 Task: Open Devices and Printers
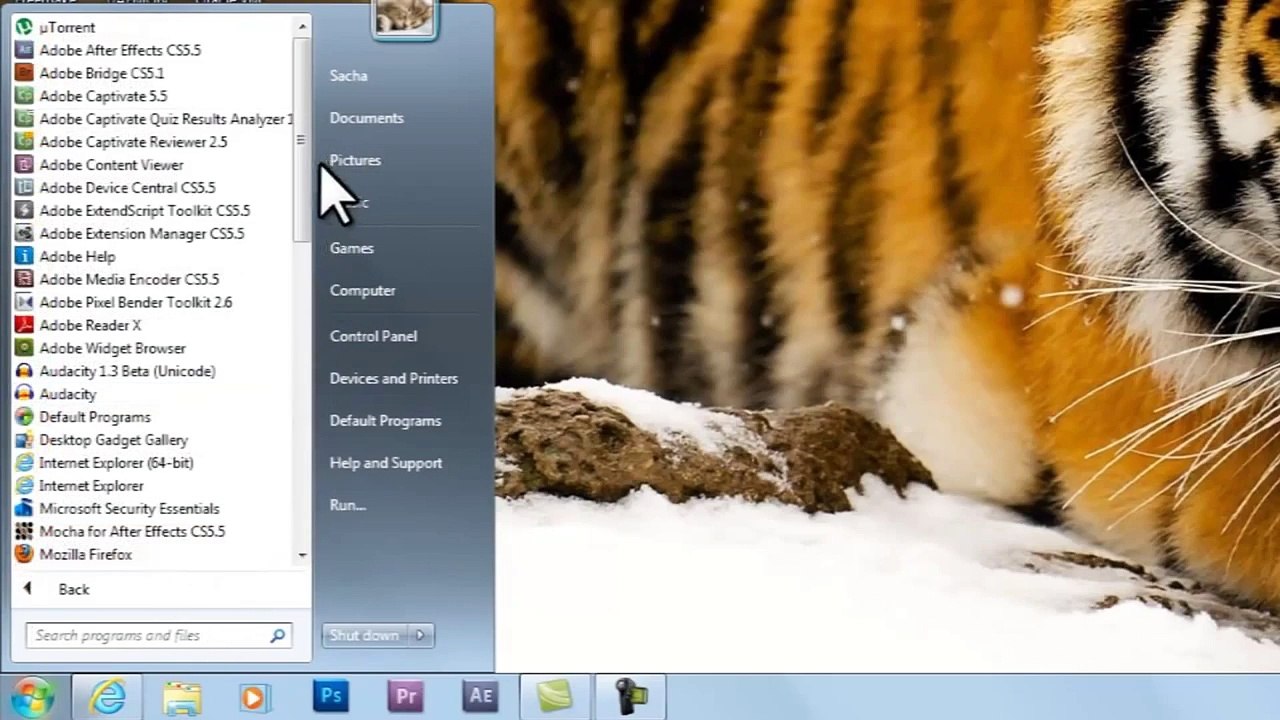394,379
